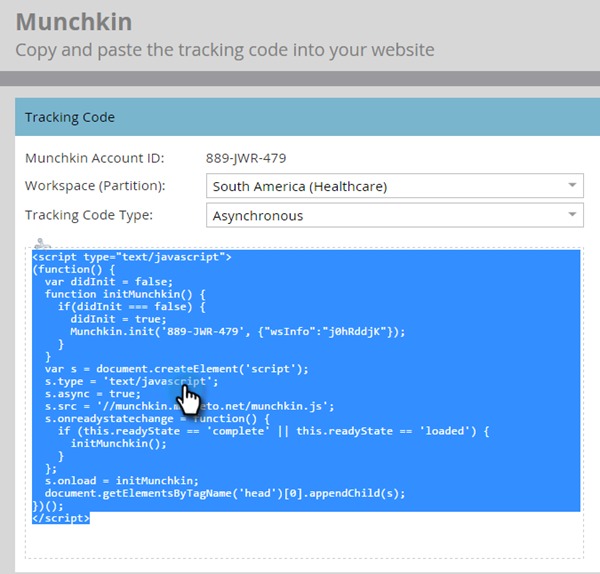Click the var didInit = false; line
600x574 pixels.
[x=109, y=282]
